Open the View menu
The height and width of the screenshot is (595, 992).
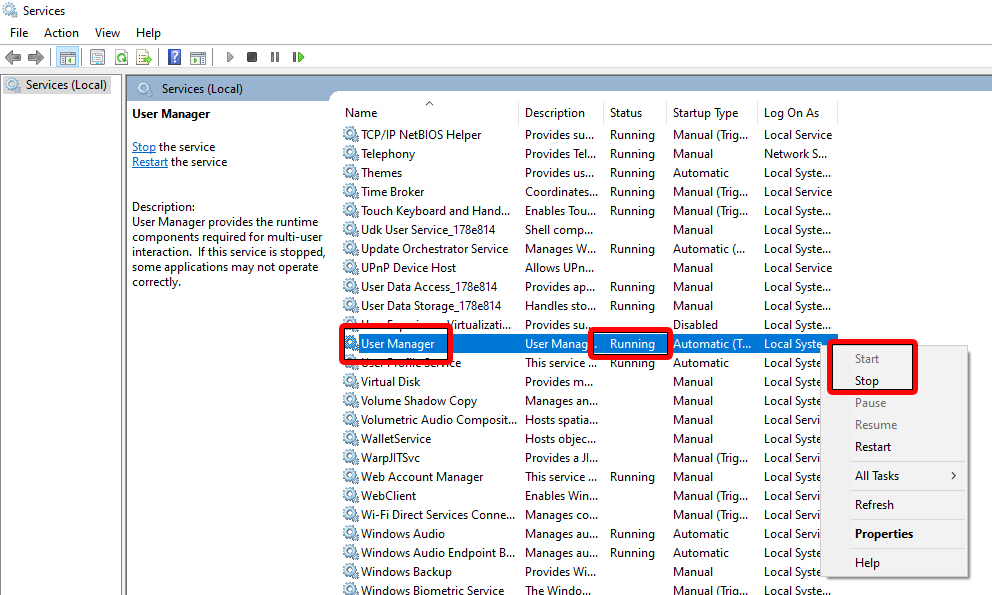click(x=107, y=32)
